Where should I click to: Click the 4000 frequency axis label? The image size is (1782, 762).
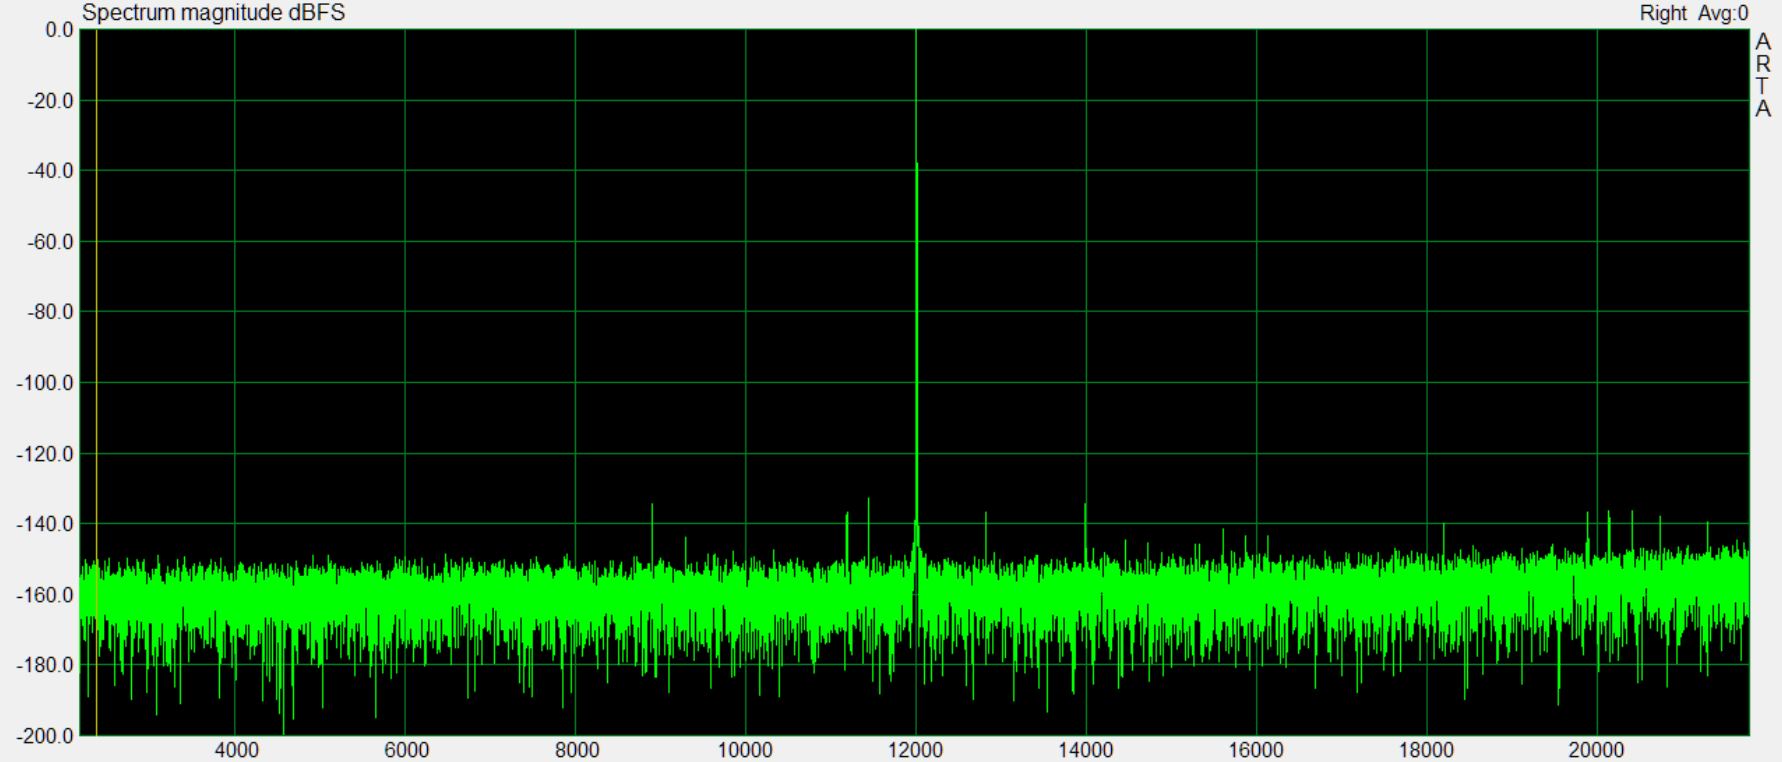[x=236, y=751]
